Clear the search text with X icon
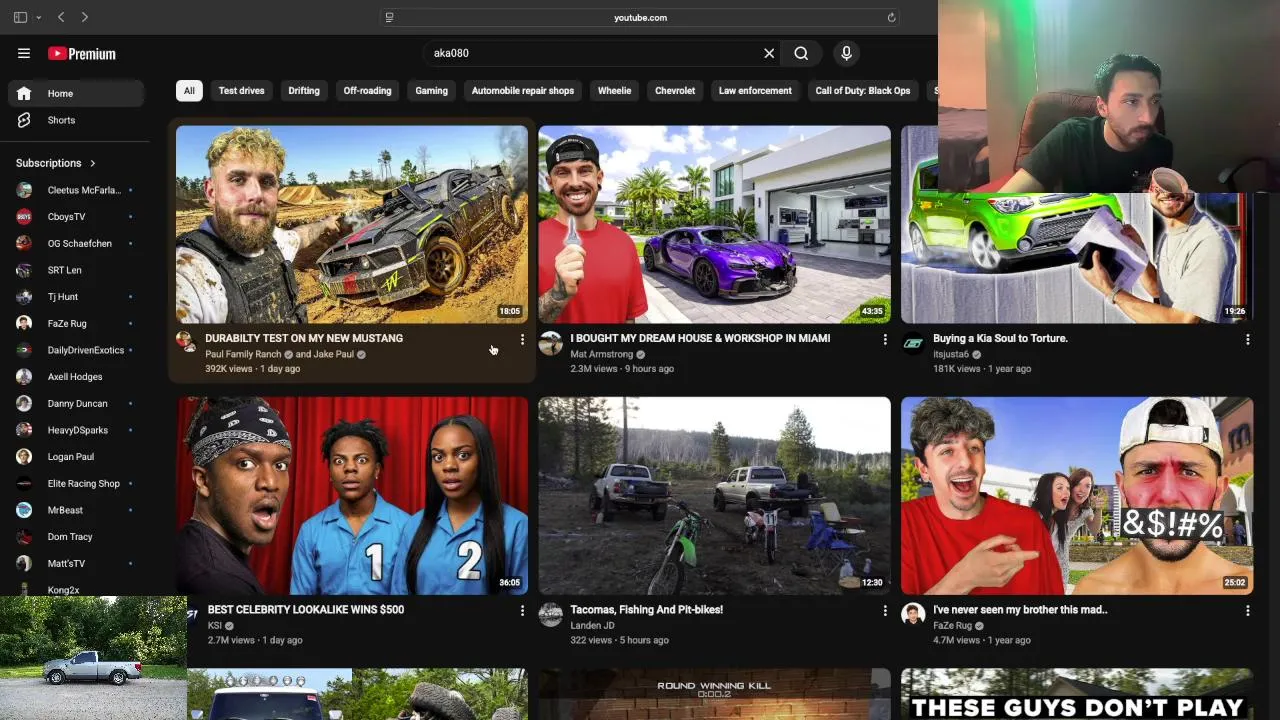This screenshot has width=1280, height=720. 769,53
